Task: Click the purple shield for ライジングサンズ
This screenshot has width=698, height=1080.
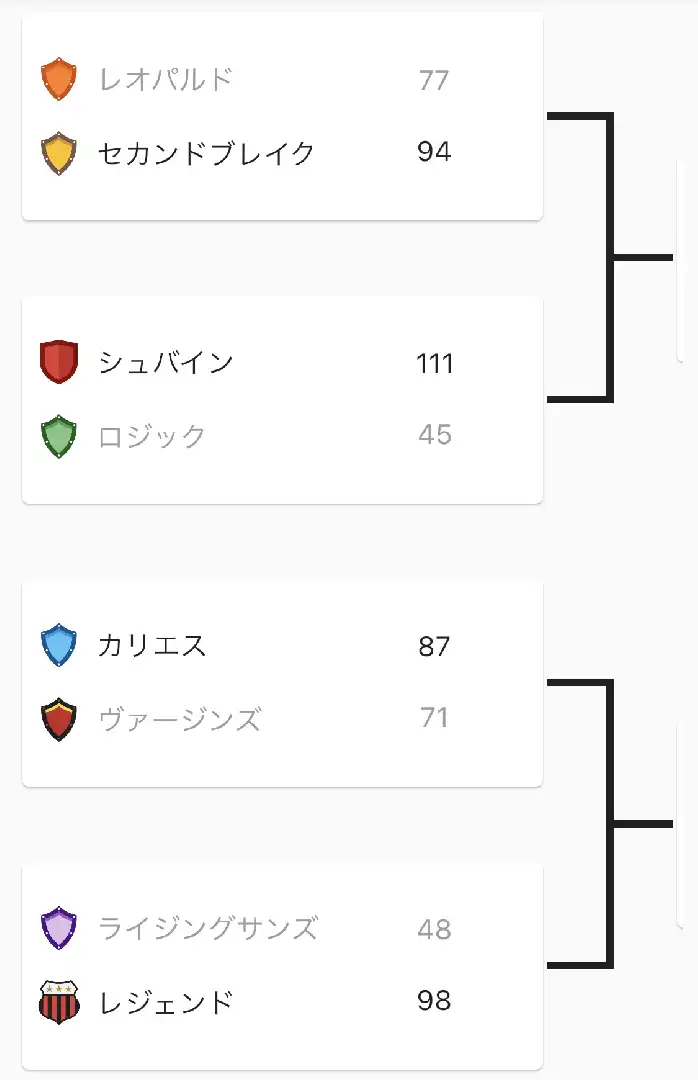Action: coord(59,928)
